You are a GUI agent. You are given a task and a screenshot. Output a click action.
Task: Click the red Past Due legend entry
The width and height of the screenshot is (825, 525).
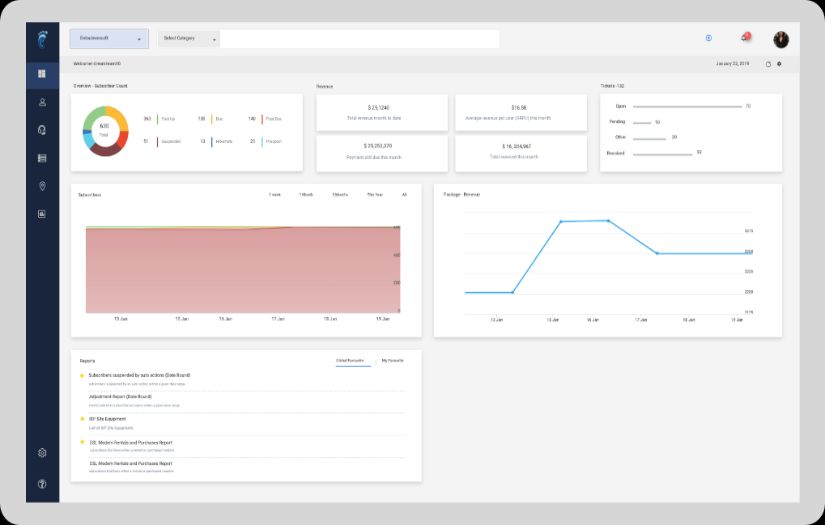(265, 119)
